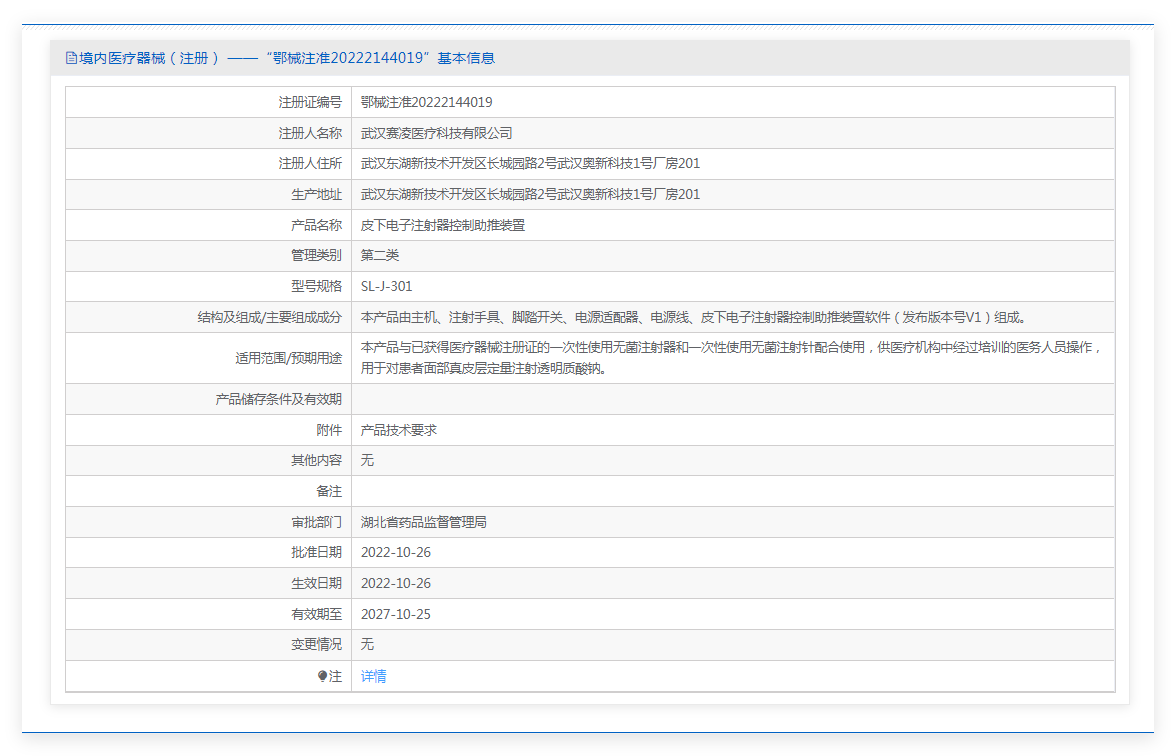1176x756 pixels.
Task: Click the 有效期至 label
Action: [316, 614]
